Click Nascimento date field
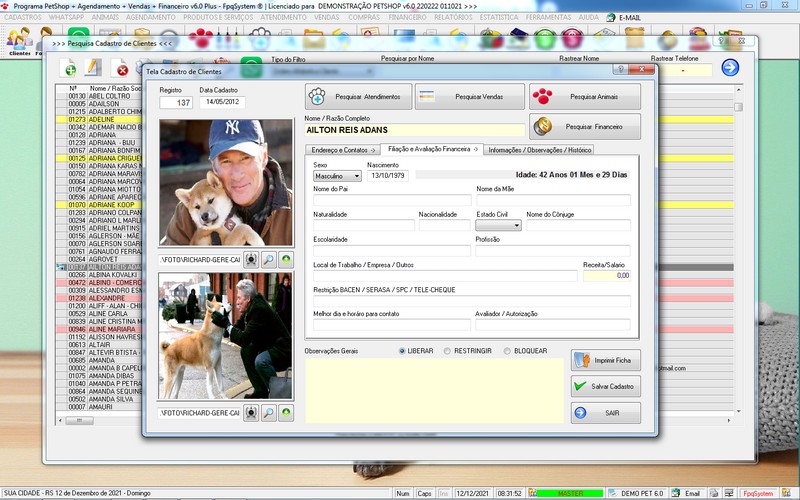The image size is (800, 500). (388, 176)
